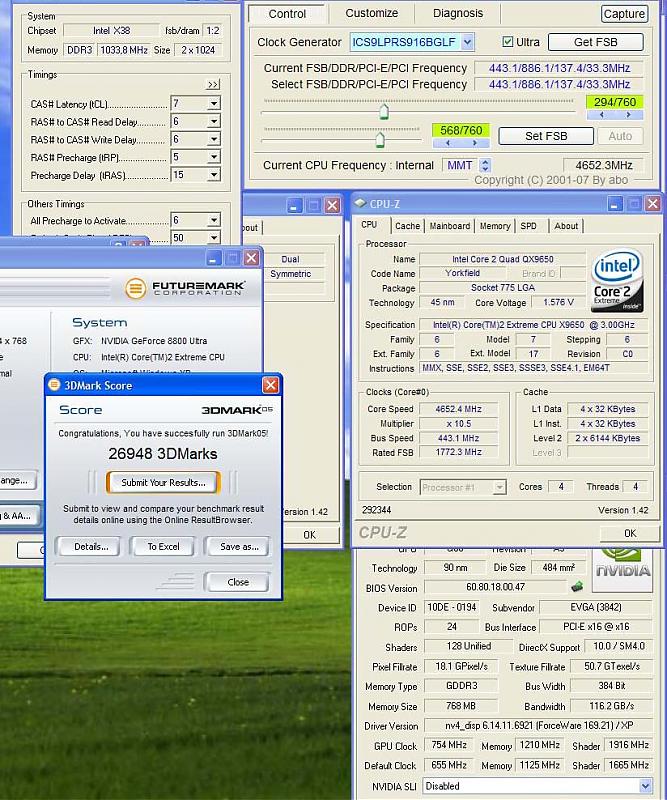Switch to CPU tab in CPU-Z
The height and width of the screenshot is (800, 667).
[x=369, y=224]
